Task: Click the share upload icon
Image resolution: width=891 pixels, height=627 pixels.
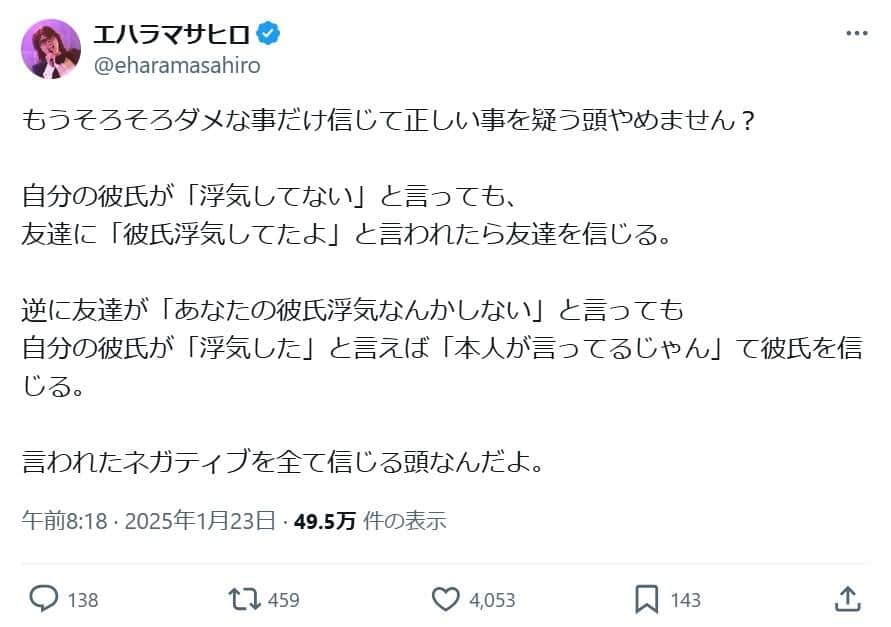Action: pos(845,599)
